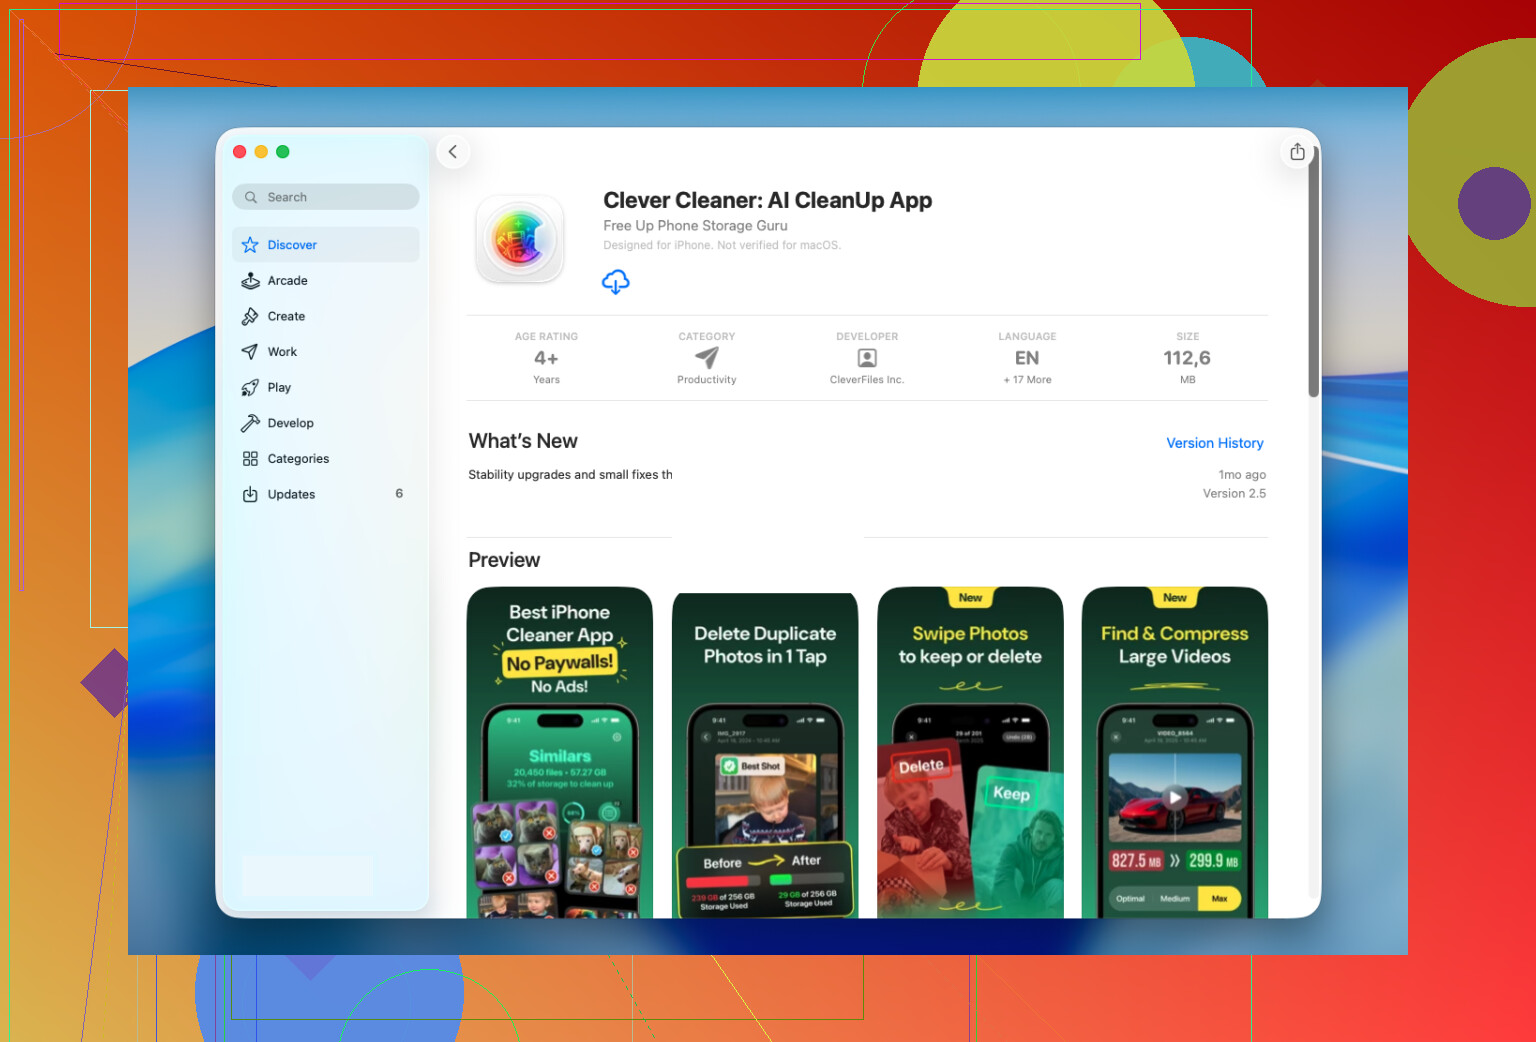The height and width of the screenshot is (1042, 1536).
Task: Open the Develop section
Action: coord(326,423)
